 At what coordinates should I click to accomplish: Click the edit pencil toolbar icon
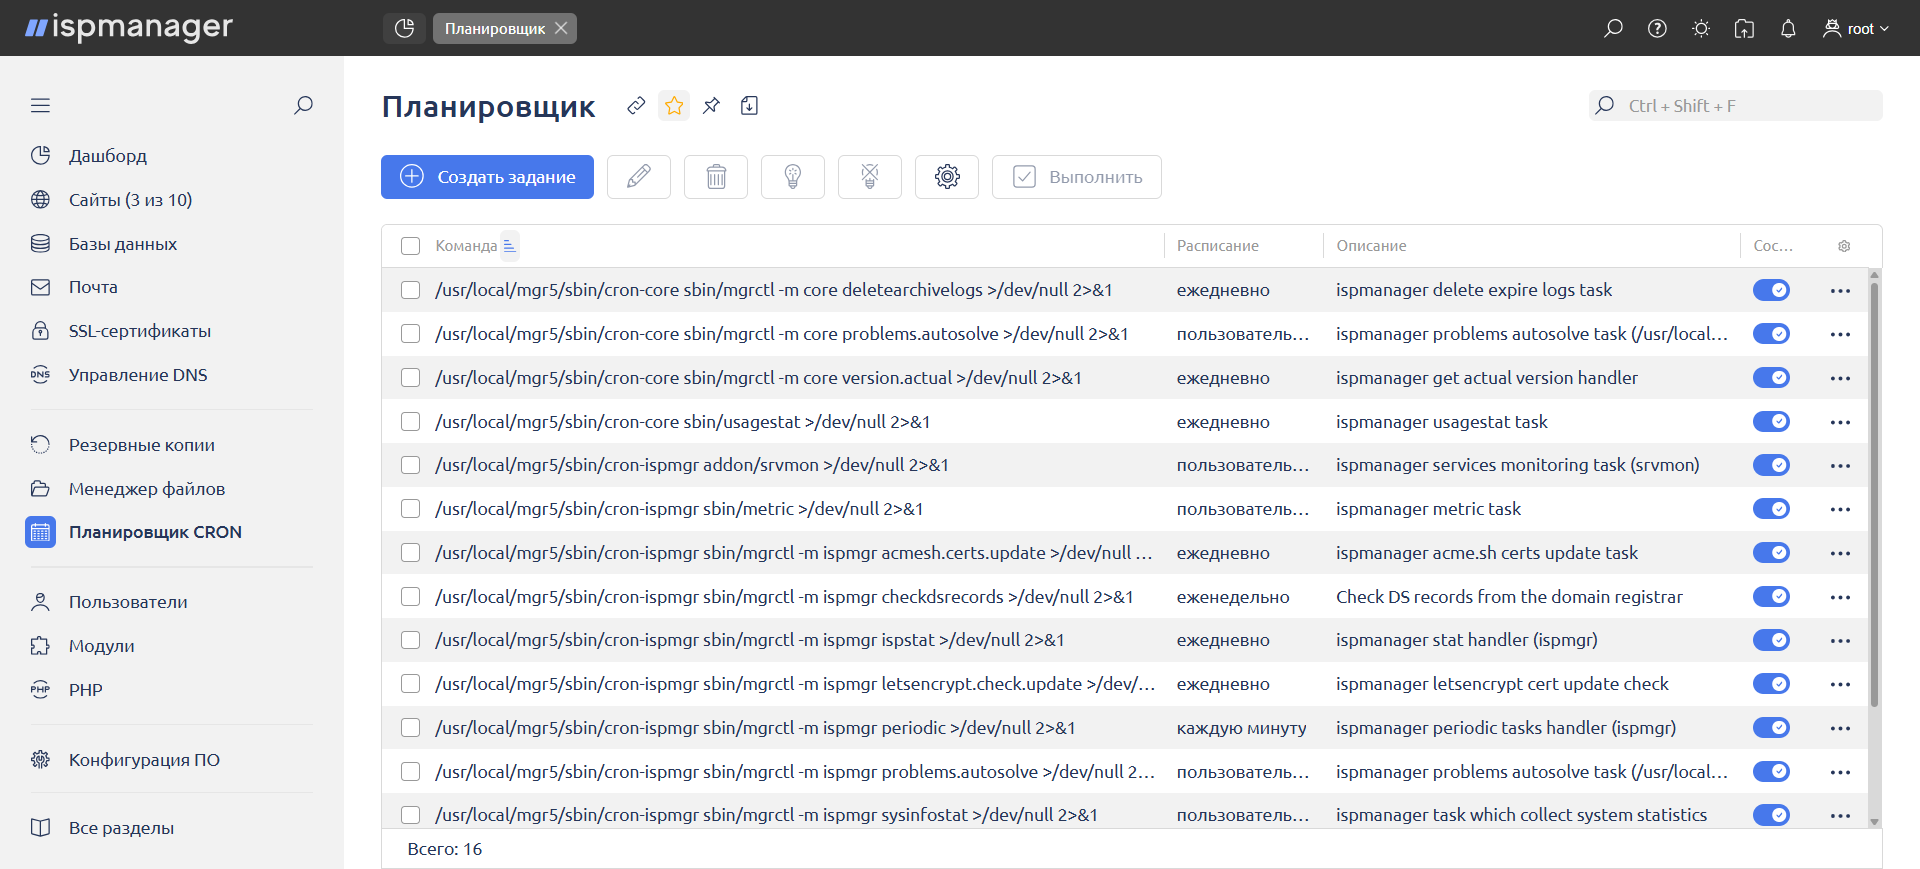tap(638, 177)
